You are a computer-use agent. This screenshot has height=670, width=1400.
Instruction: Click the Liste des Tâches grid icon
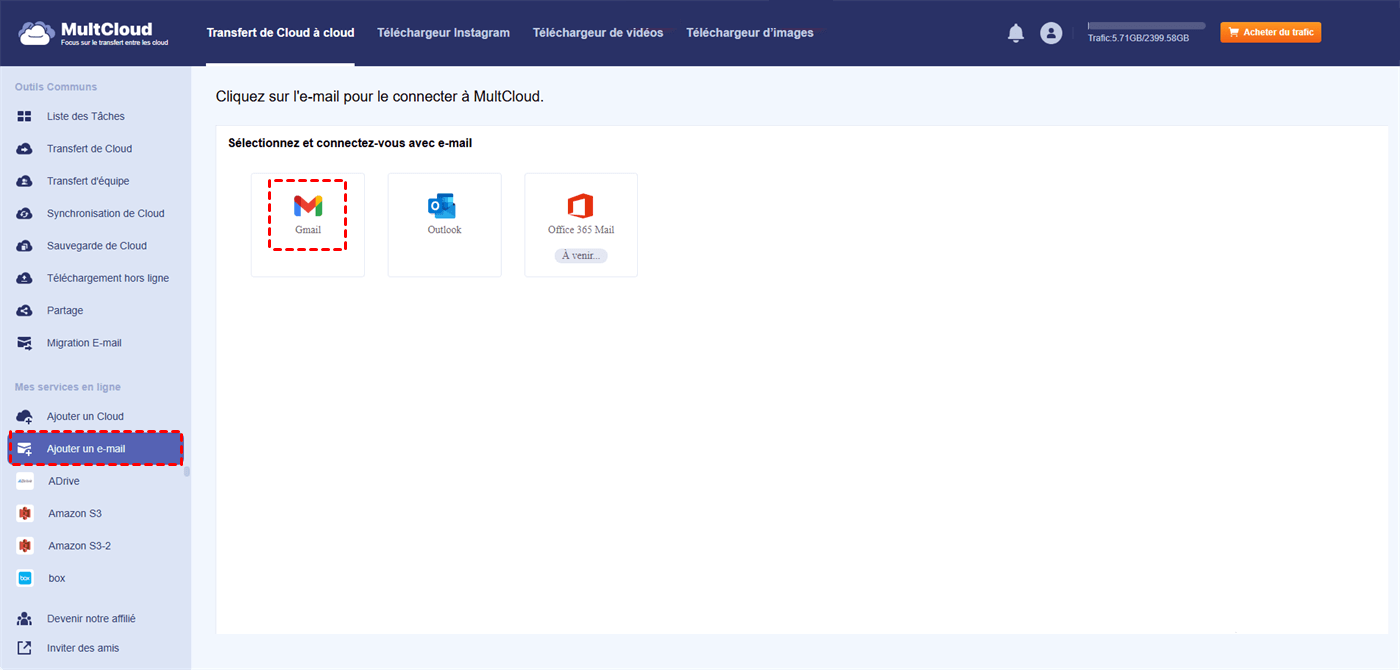coord(25,116)
